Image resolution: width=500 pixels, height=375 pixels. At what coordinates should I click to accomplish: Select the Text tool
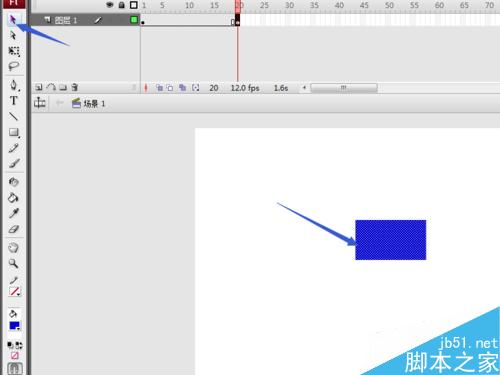pyautogui.click(x=14, y=101)
